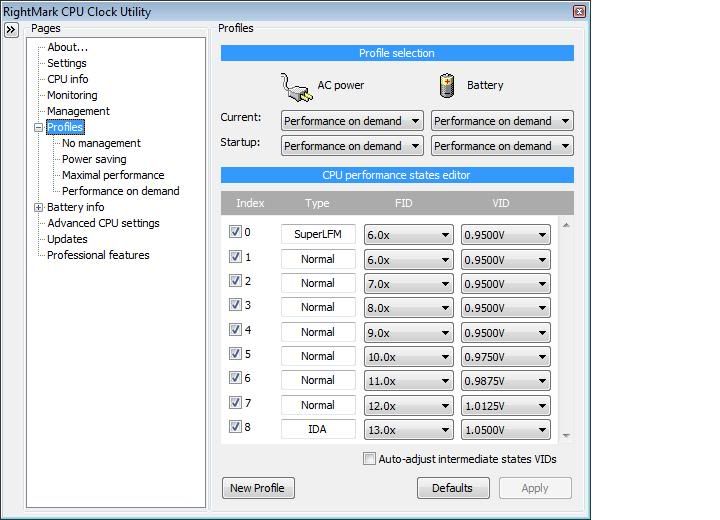Click the VID column header
This screenshot has height=520, width=720.
point(501,203)
